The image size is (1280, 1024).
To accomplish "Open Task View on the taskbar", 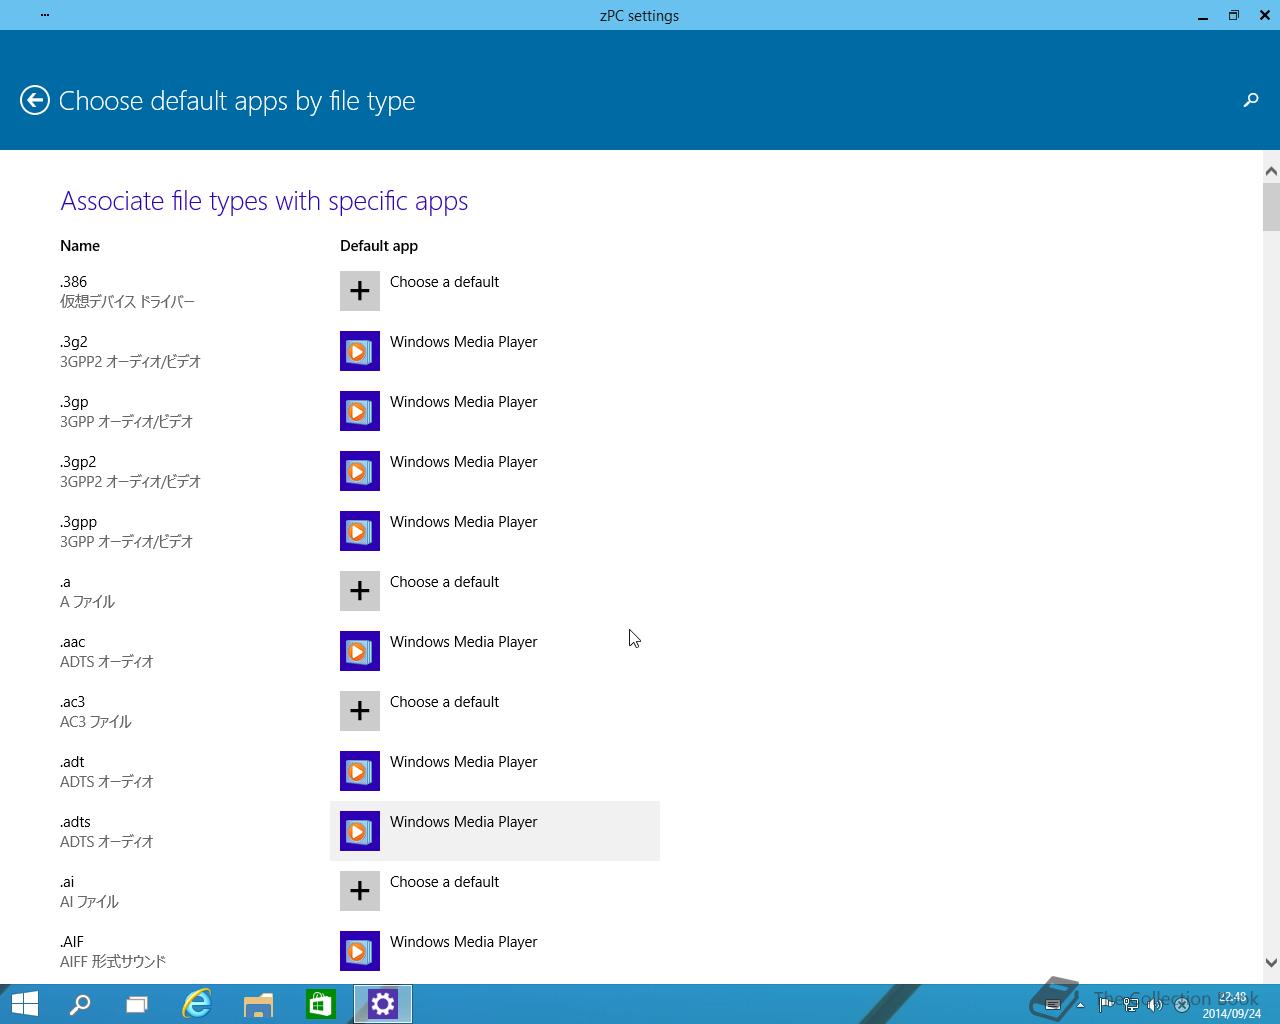I will [x=137, y=1004].
